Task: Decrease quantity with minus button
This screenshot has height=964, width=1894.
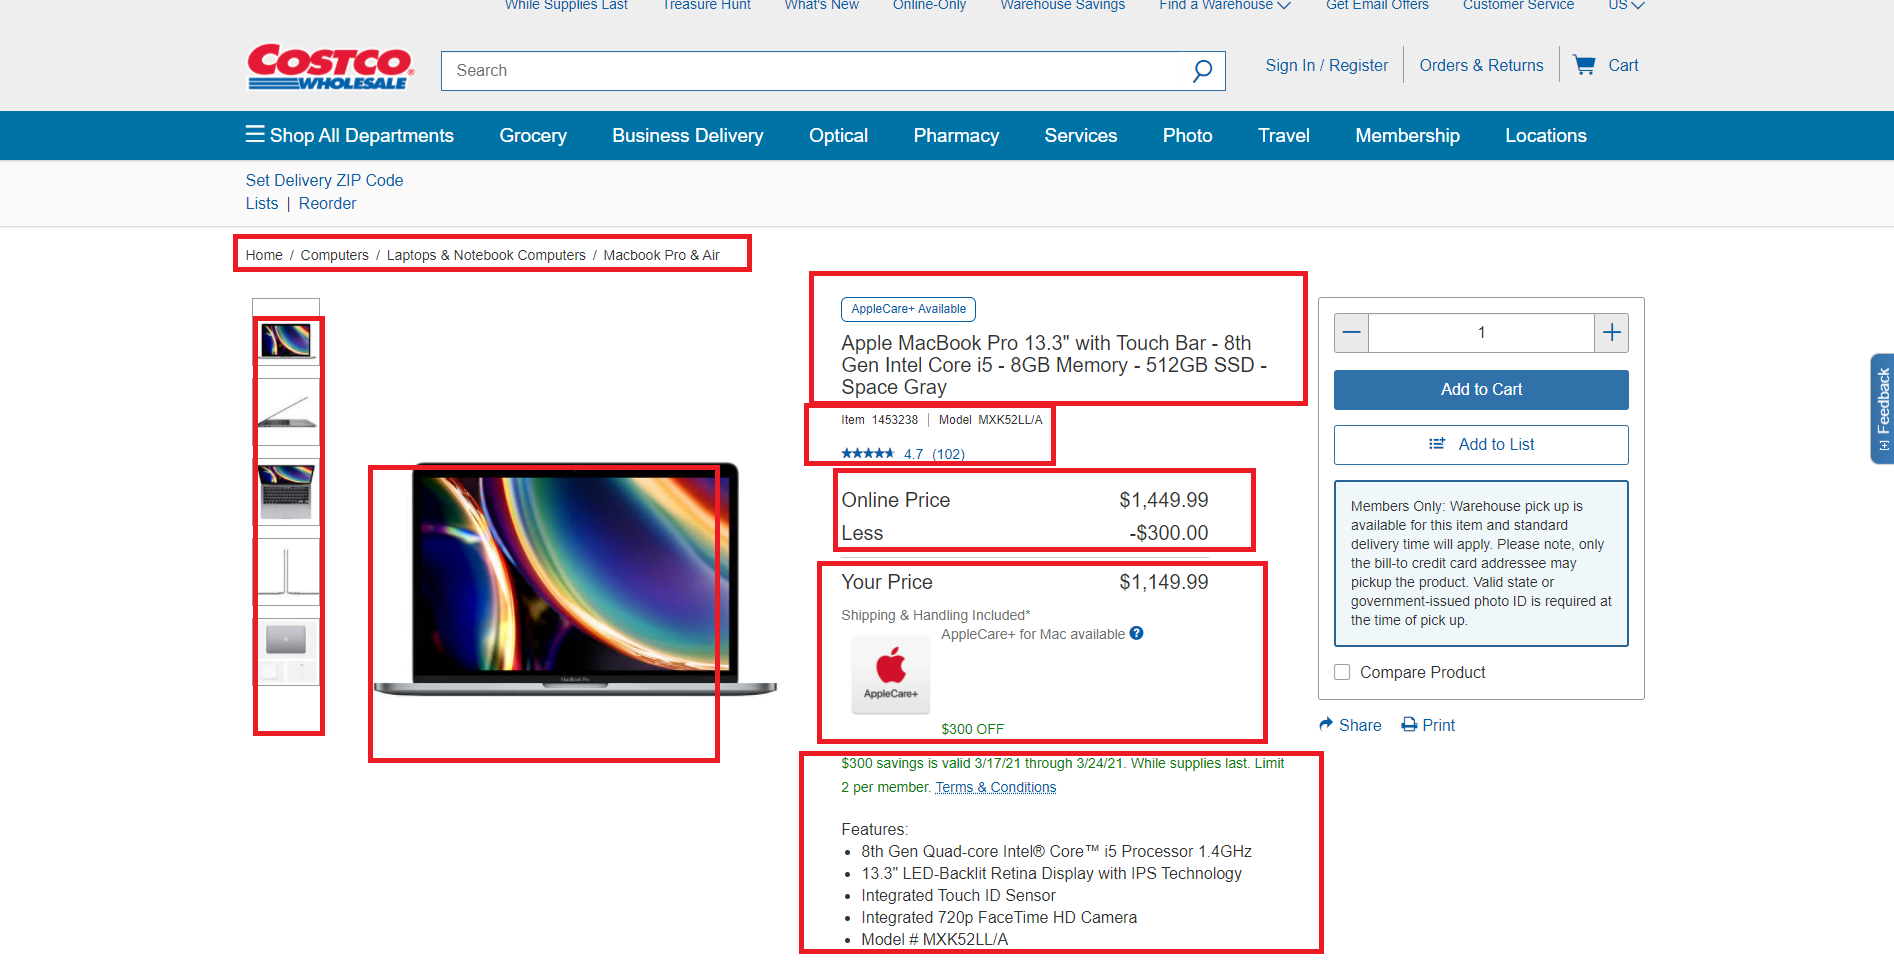Action: [1352, 333]
